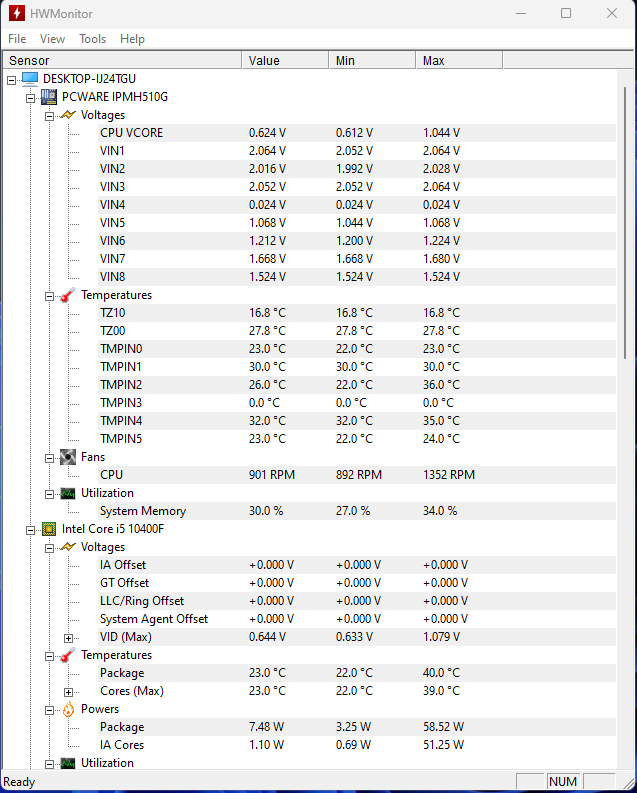Viewport: 637px width, 793px height.
Task: Select the TMPIN5 temperature row
Action: (357, 438)
